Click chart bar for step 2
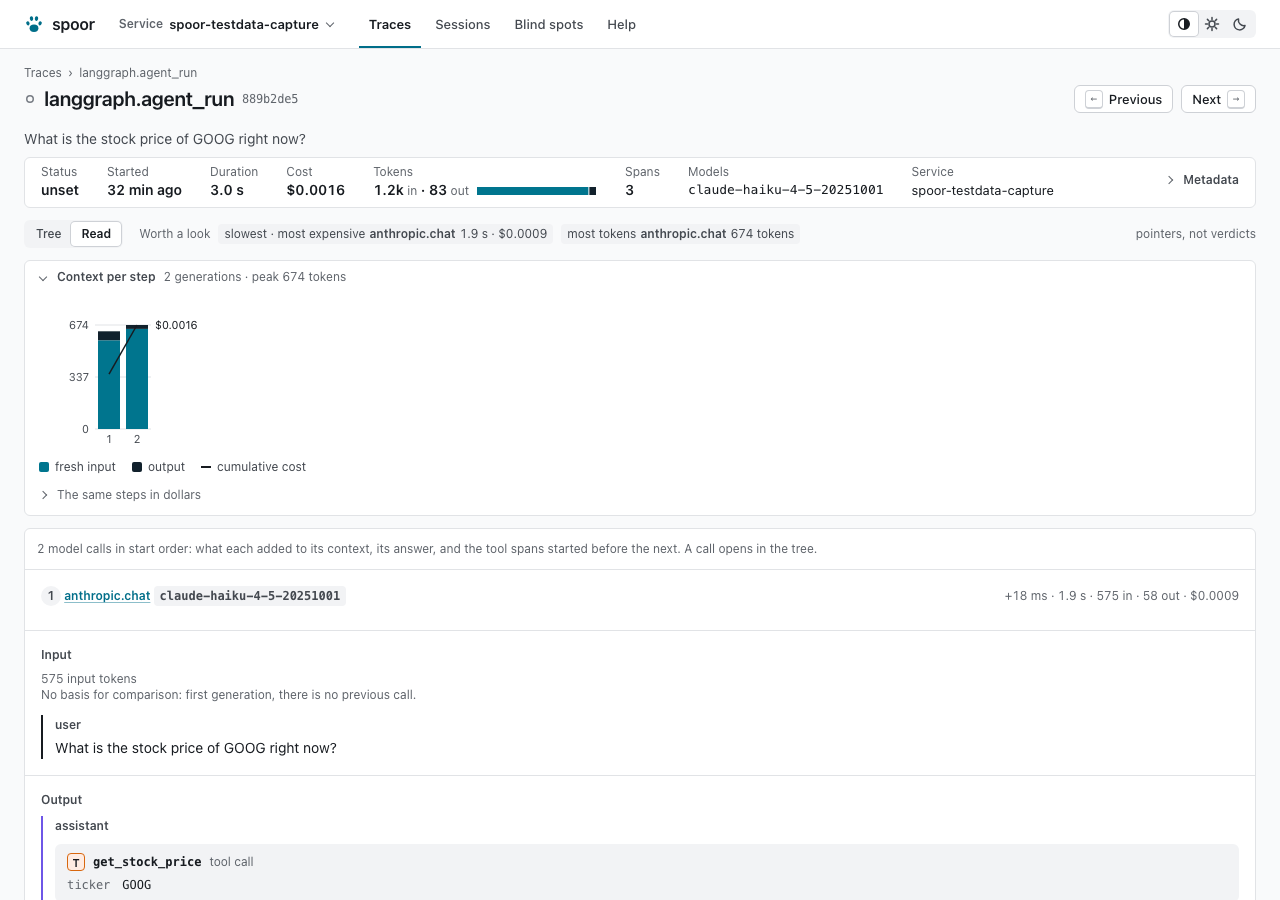Image resolution: width=1280 pixels, height=900 pixels. (x=137, y=377)
